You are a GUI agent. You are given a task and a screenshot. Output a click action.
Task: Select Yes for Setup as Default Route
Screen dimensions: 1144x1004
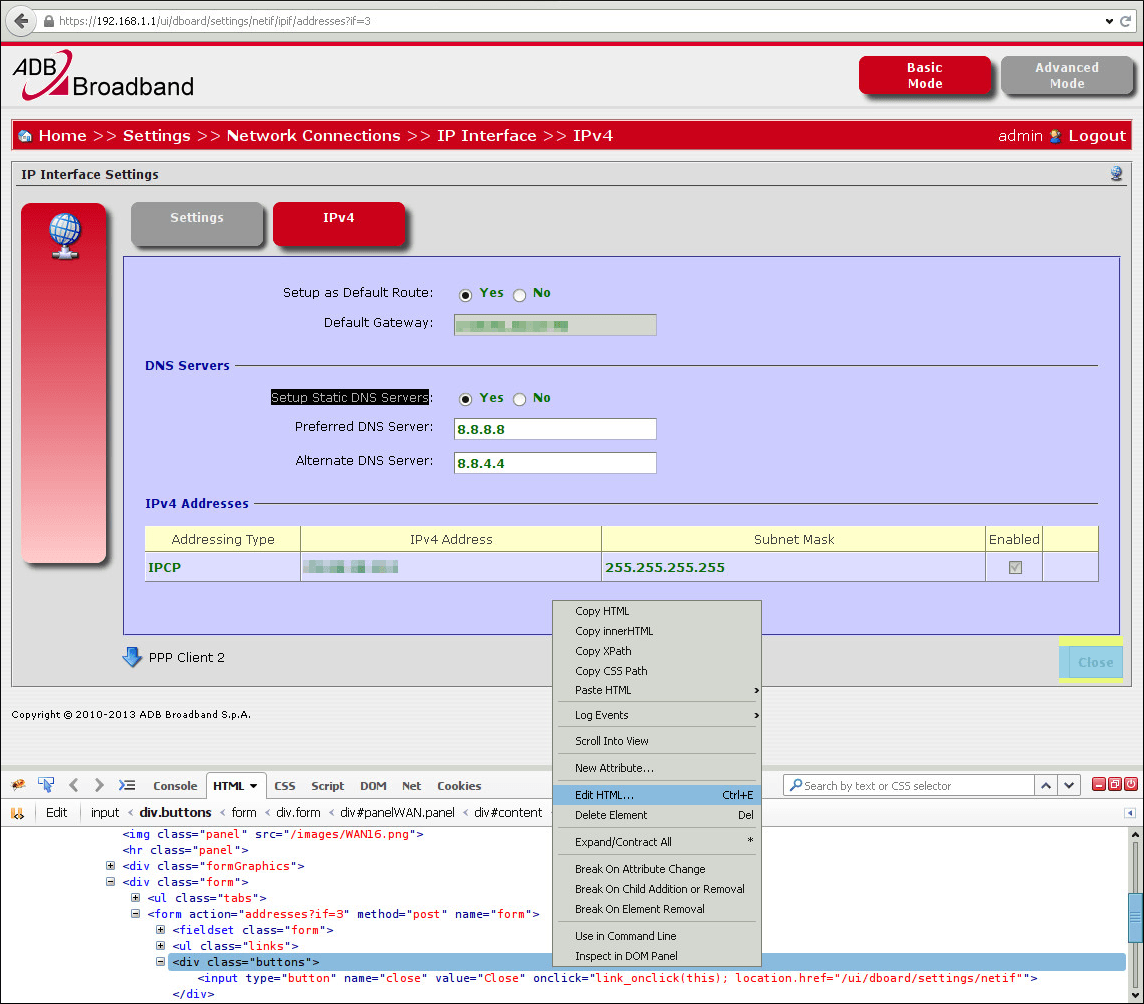[465, 295]
